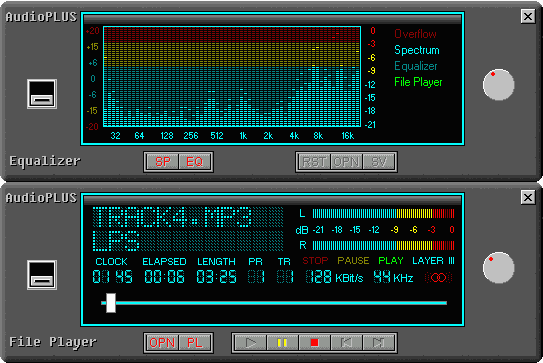Skip to the next track
Viewport: 543px width, 363px height.
[x=378, y=343]
